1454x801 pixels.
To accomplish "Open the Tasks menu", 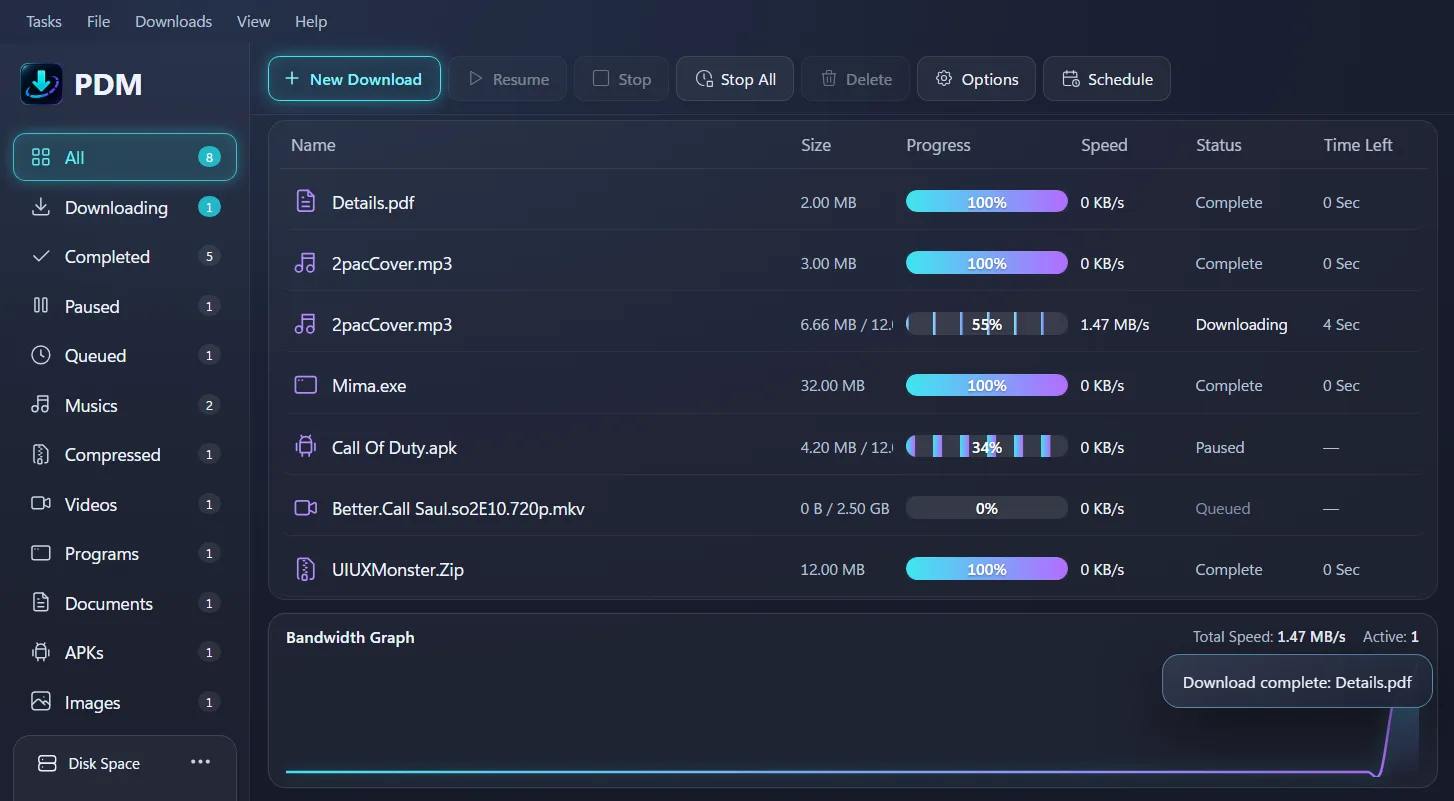I will (44, 21).
